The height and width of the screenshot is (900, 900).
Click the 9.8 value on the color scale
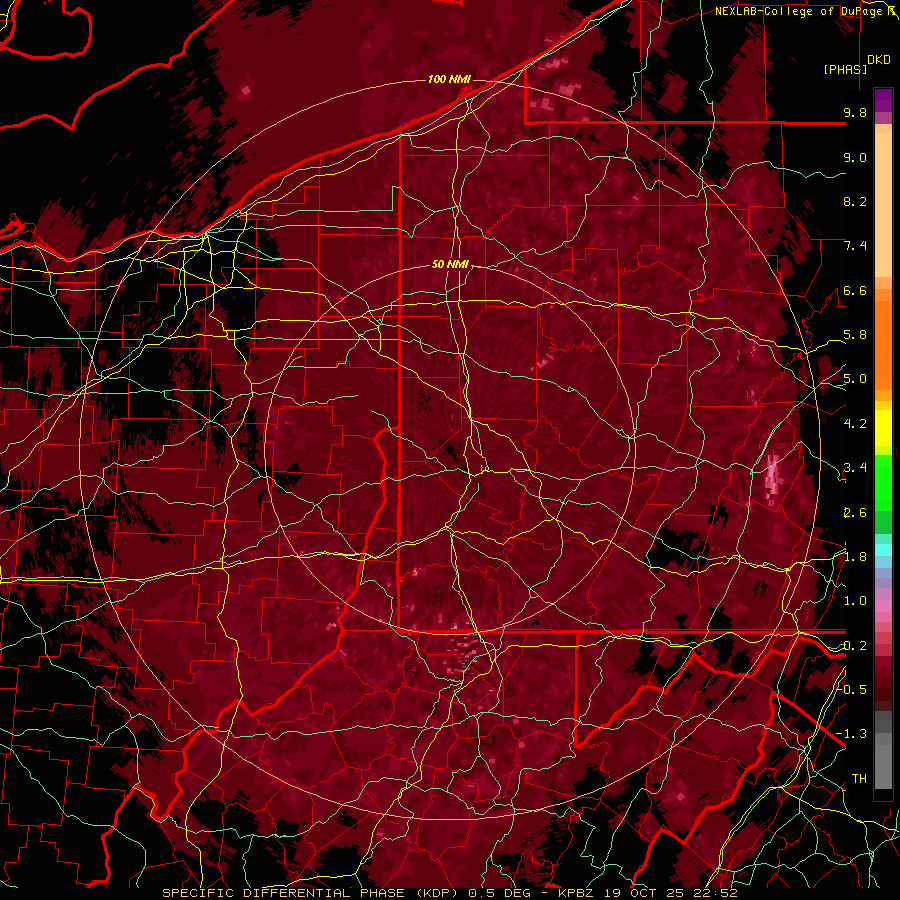point(855,112)
